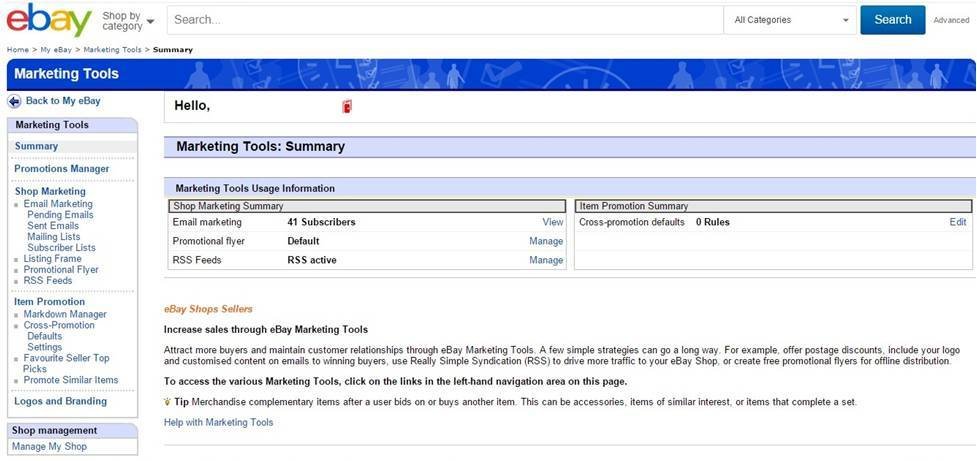Open the Shop Marketing section heading
This screenshot has width=977, height=461.
50,191
